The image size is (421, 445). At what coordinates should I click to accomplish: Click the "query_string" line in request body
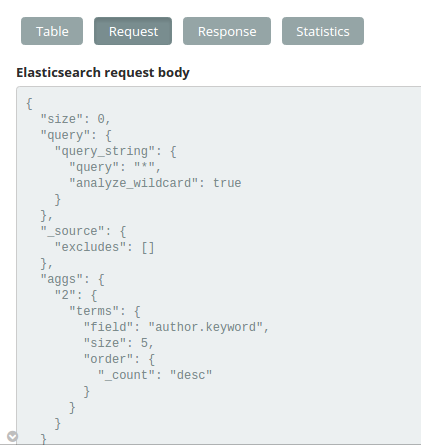pos(115,151)
